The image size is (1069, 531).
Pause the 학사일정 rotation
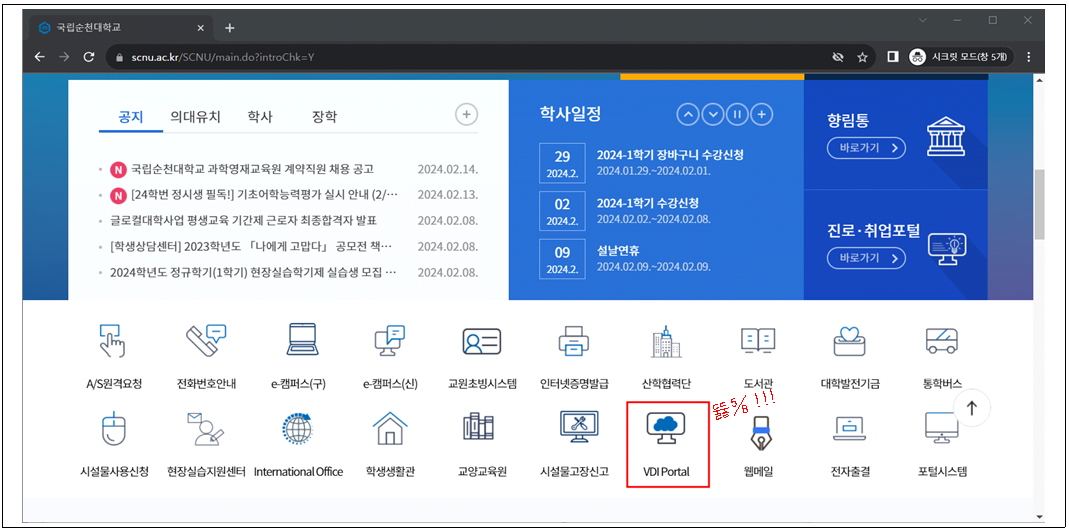[x=737, y=115]
